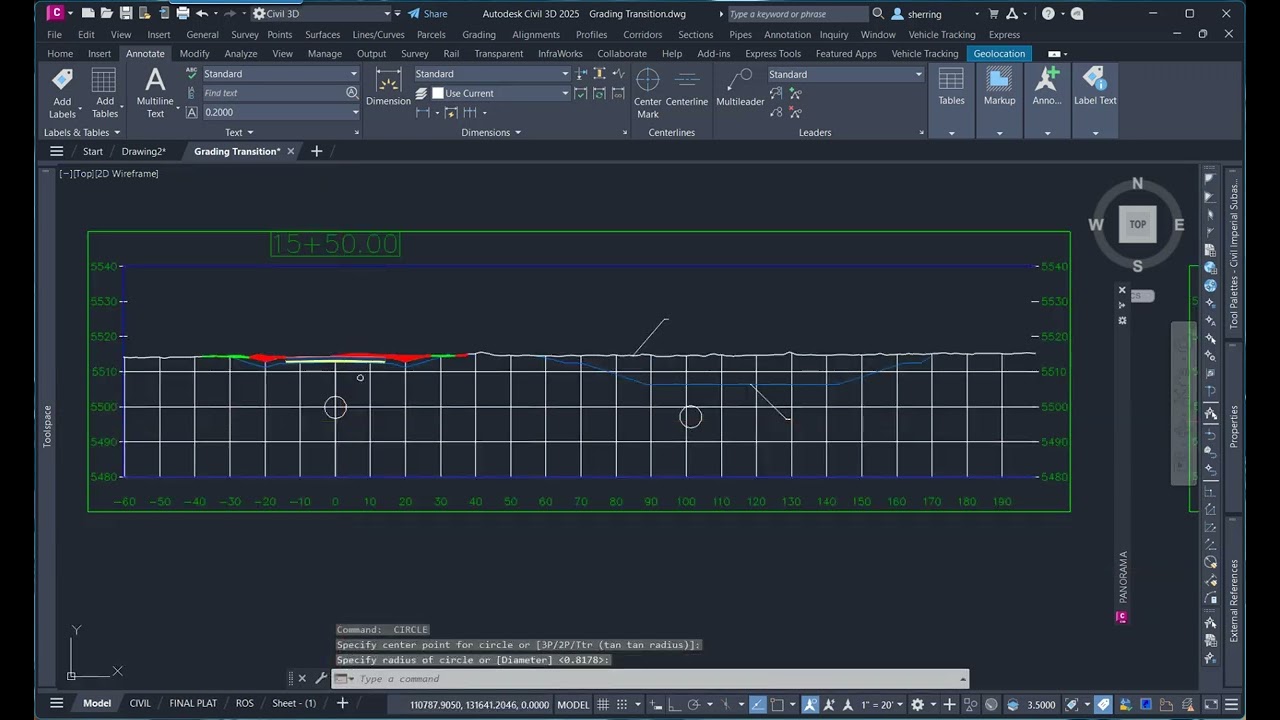Click the search magnifier in title bar
Image resolution: width=1280 pixels, height=720 pixels.
pos(878,14)
